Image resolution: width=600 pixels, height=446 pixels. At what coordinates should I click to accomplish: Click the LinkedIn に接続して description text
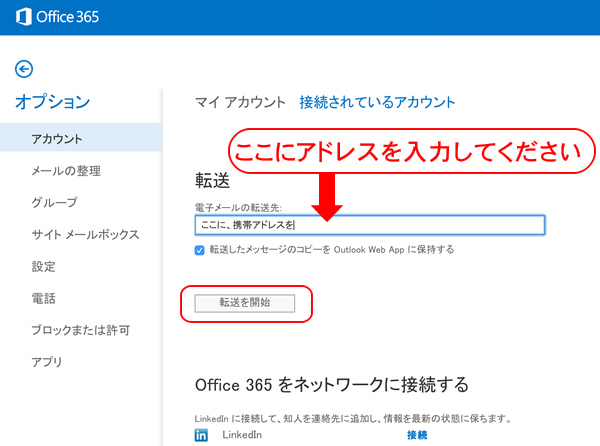(x=353, y=419)
